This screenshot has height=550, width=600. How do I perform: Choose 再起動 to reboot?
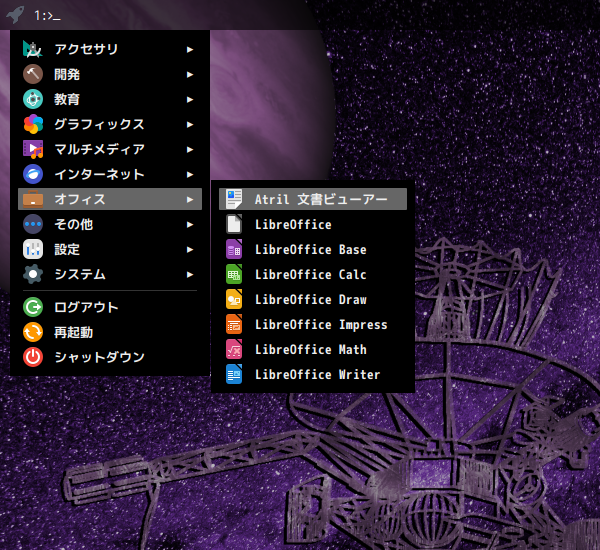pos(110,332)
